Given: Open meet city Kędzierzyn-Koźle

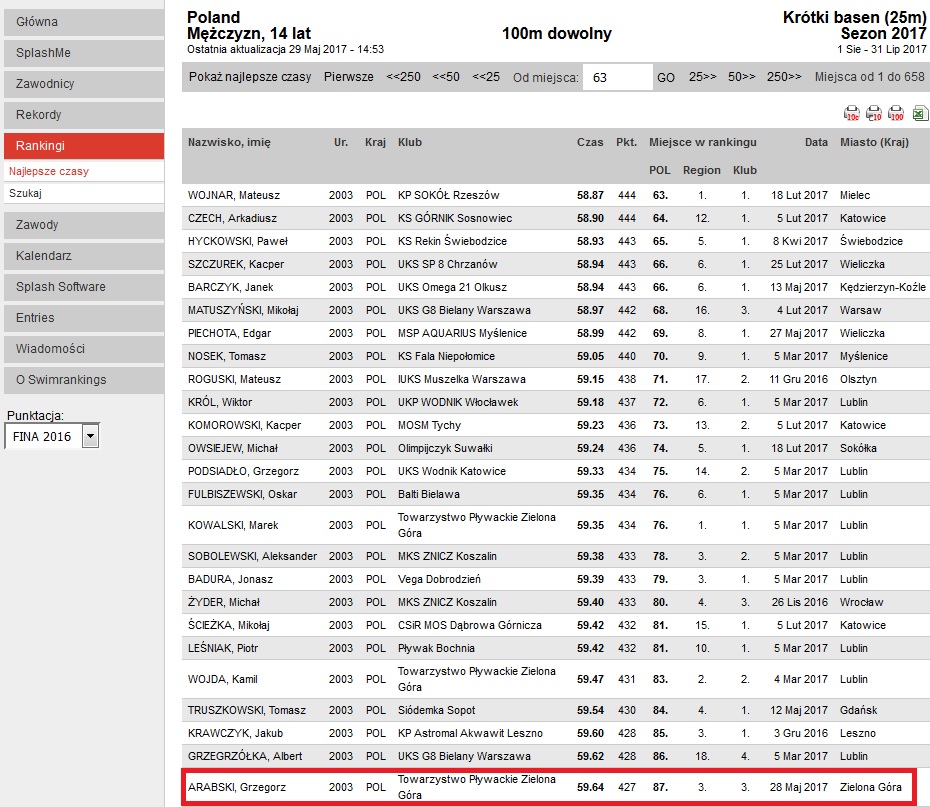Looking at the screenshot, I should pos(883,288).
